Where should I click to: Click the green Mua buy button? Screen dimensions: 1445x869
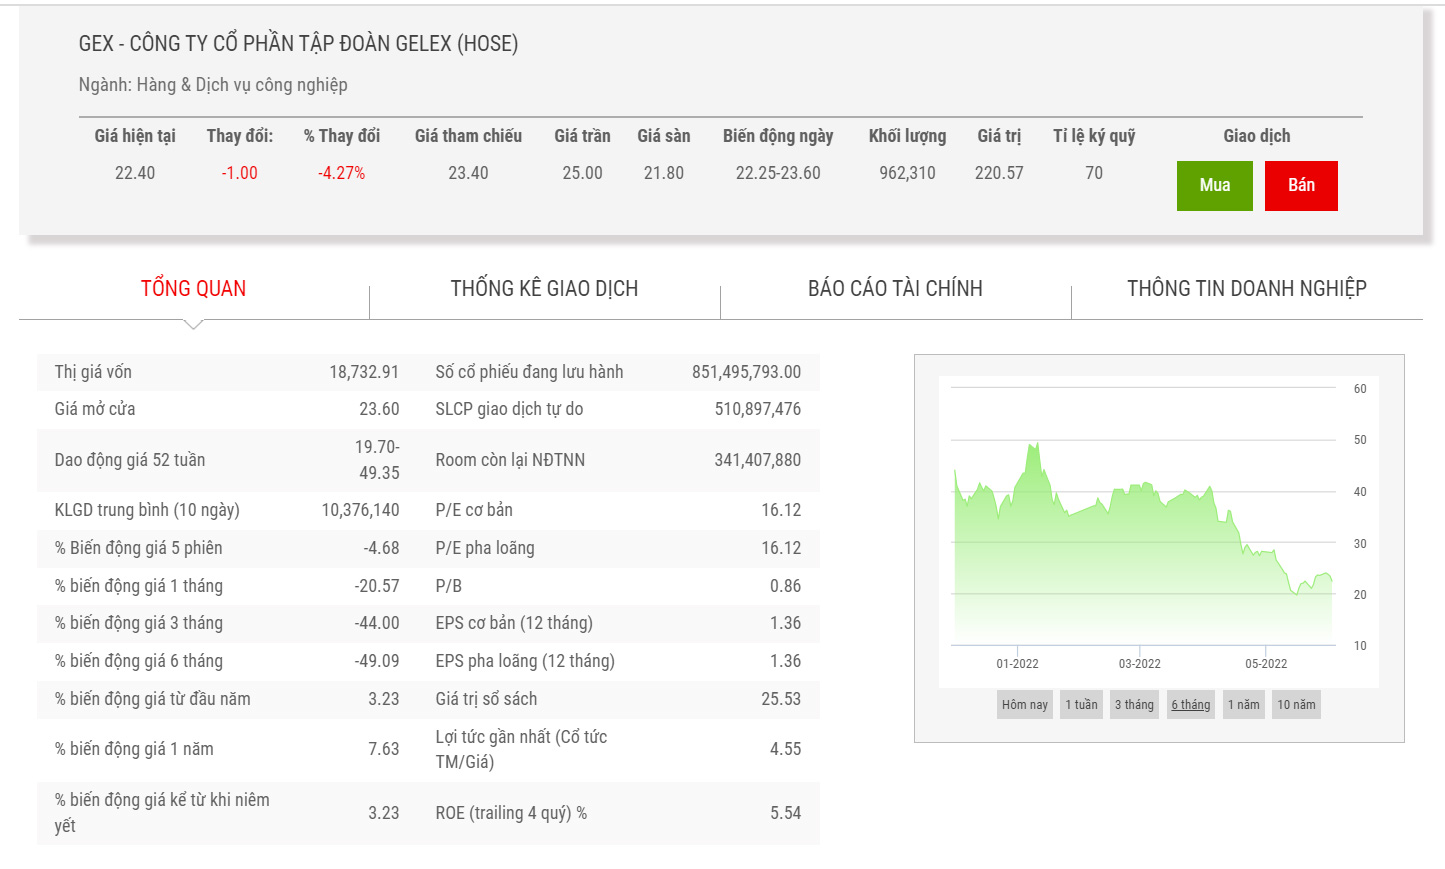tap(1214, 186)
